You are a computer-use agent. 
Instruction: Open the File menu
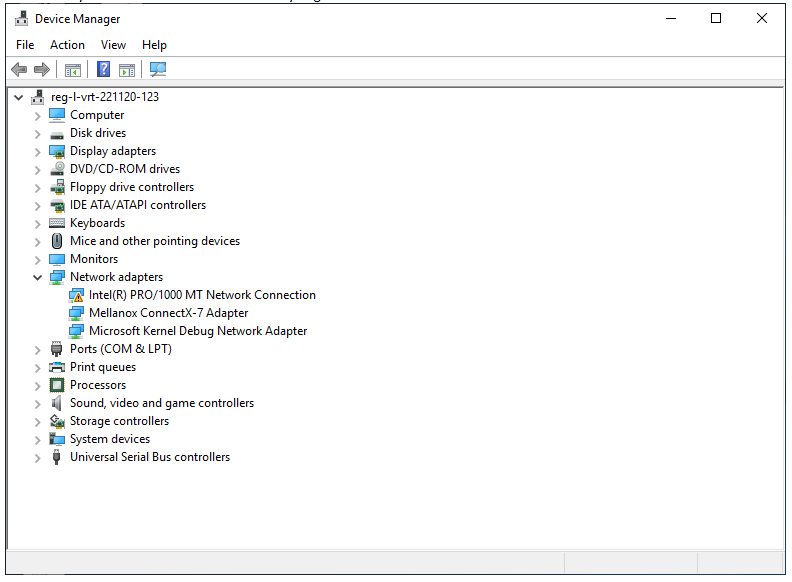tap(25, 45)
